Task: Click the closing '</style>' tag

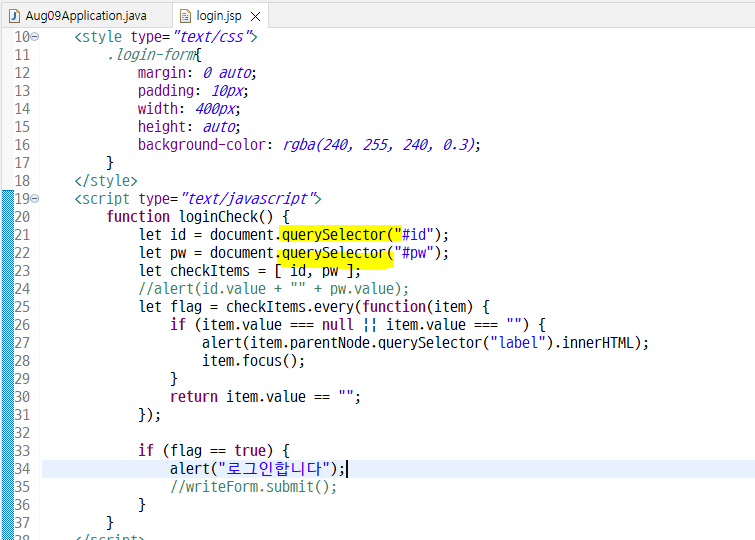Action: point(106,181)
